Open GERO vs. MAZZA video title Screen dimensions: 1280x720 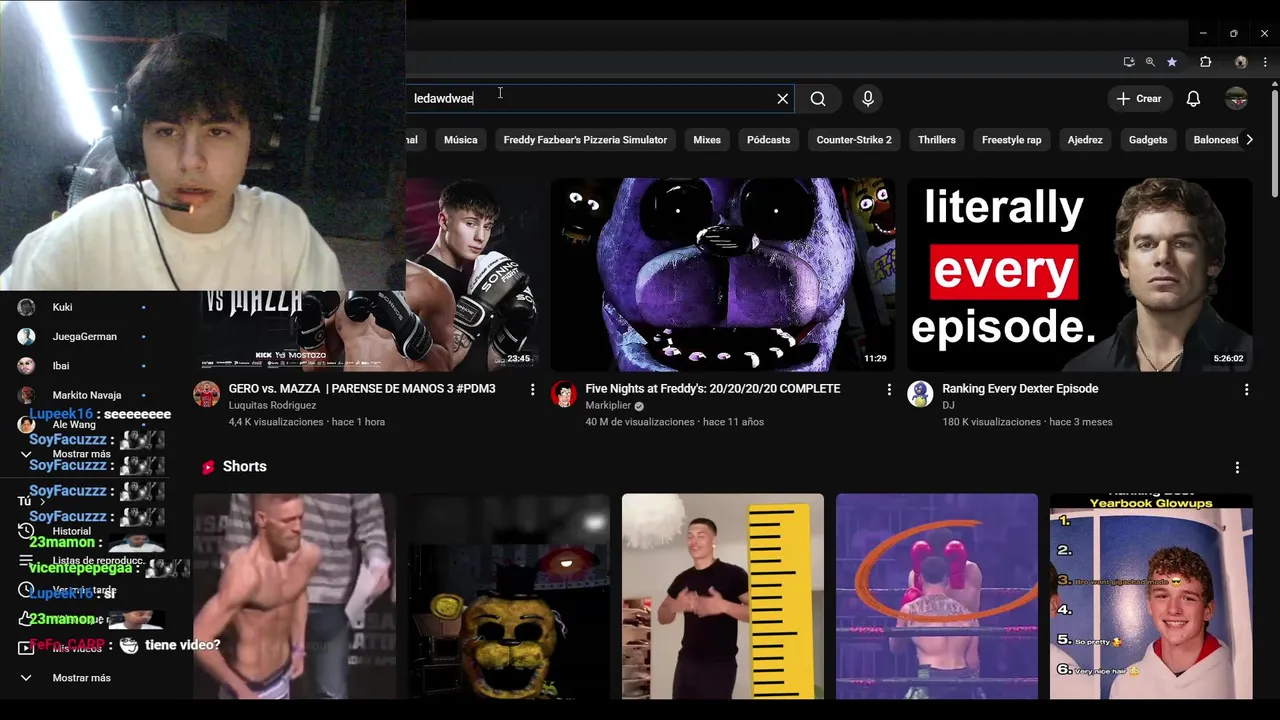coord(362,389)
